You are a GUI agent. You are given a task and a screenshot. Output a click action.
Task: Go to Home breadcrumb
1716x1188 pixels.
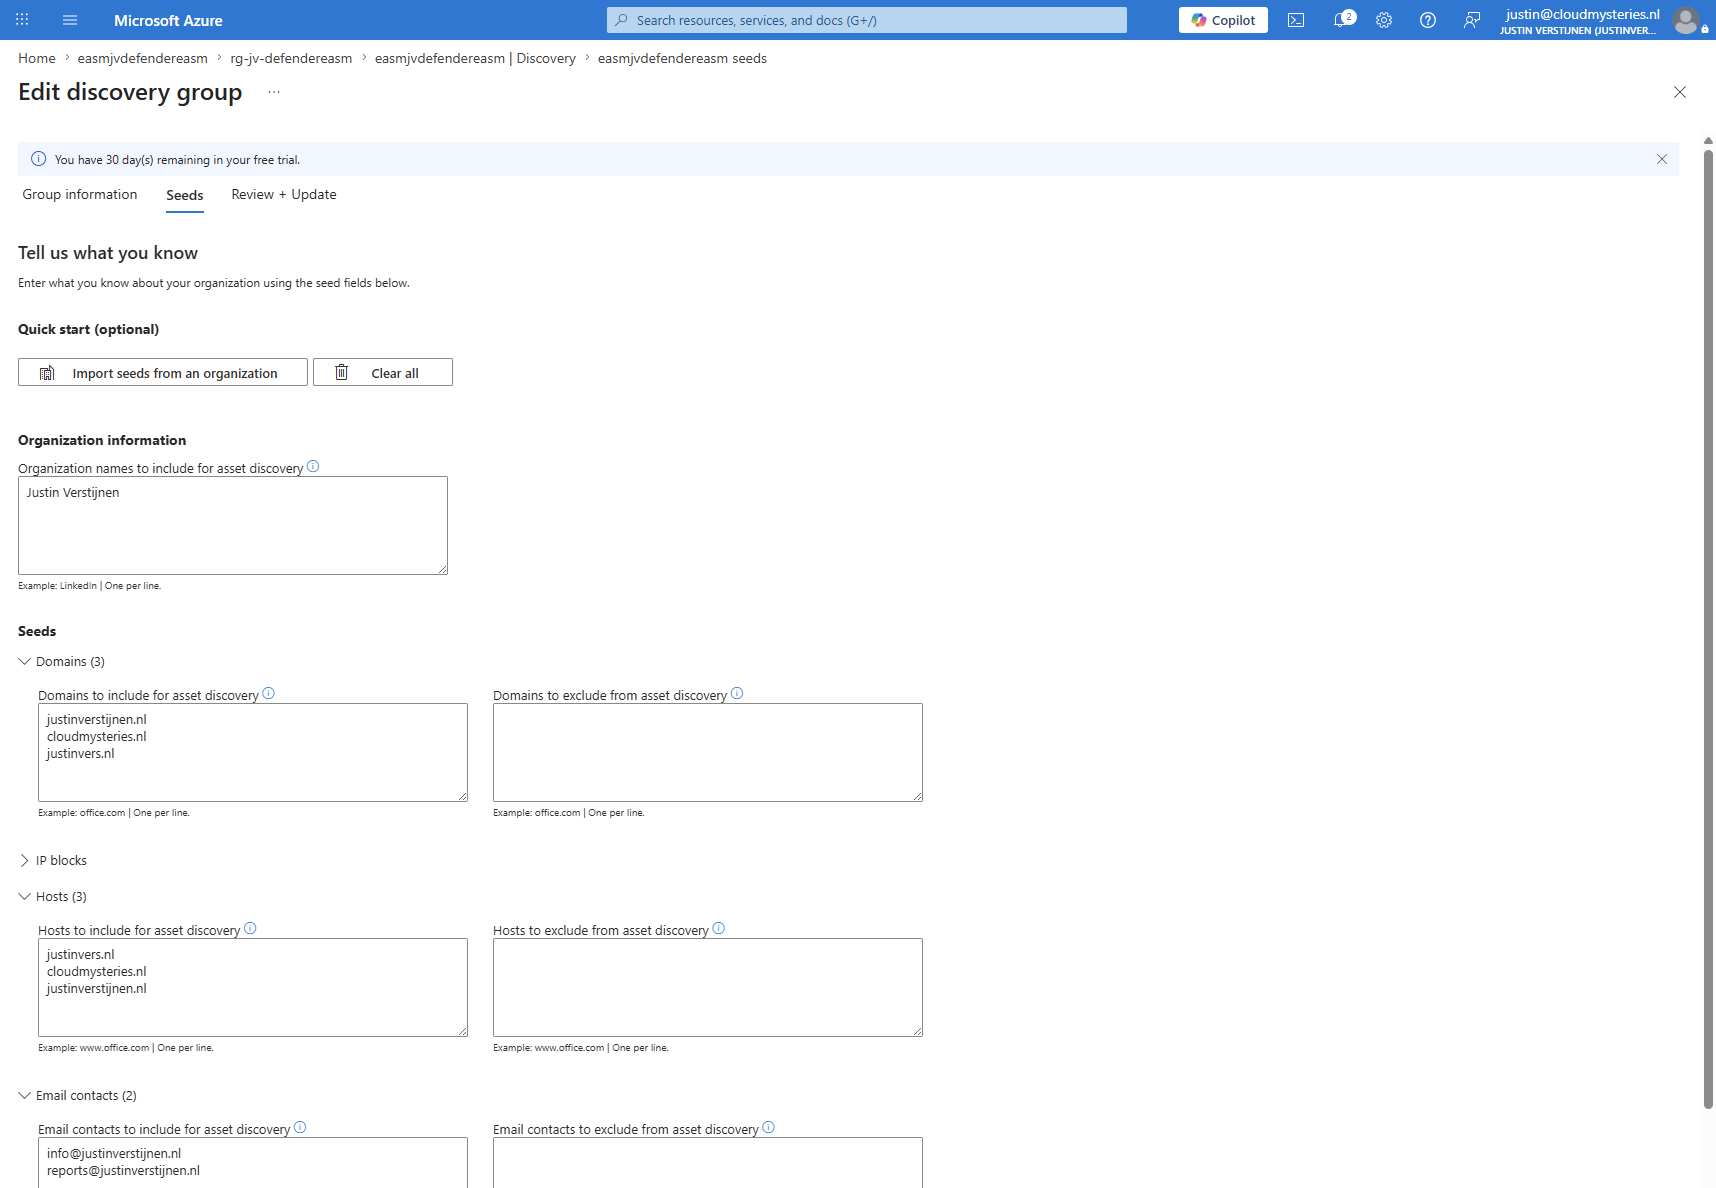coord(37,58)
